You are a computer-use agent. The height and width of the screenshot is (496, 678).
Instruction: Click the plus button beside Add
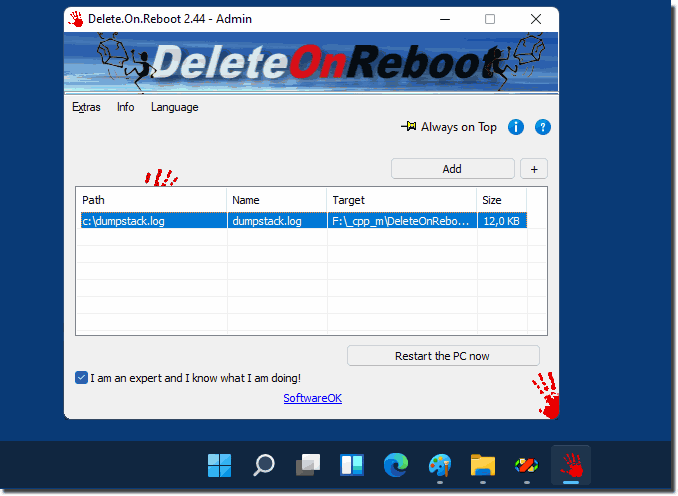pyautogui.click(x=534, y=169)
